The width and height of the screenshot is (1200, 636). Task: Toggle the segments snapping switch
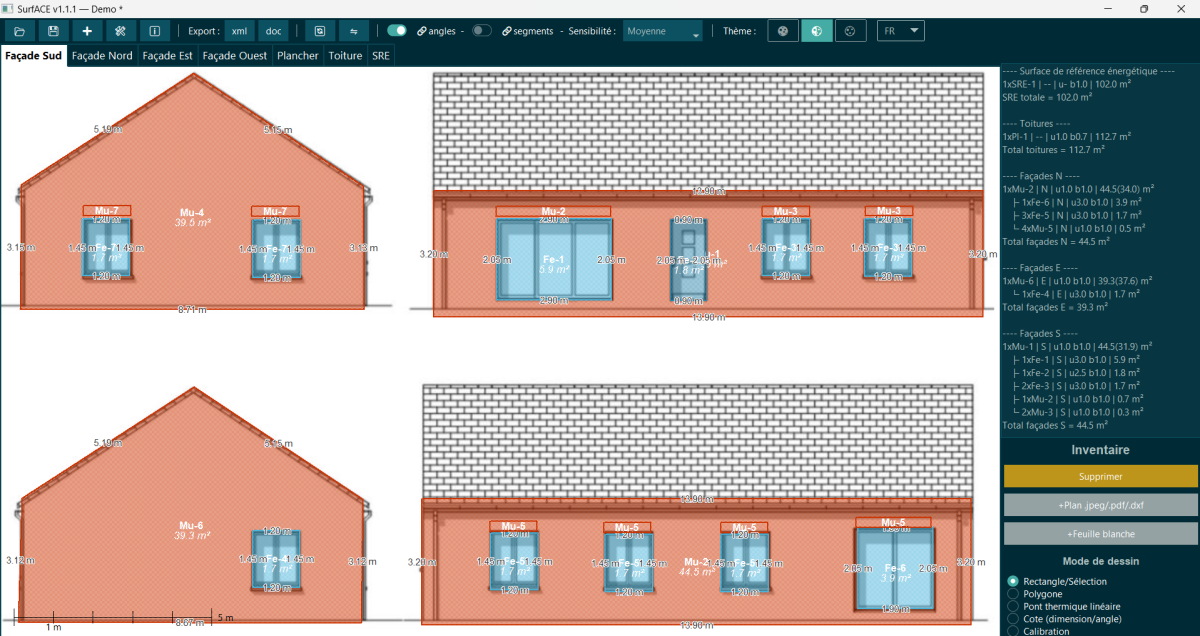point(482,31)
